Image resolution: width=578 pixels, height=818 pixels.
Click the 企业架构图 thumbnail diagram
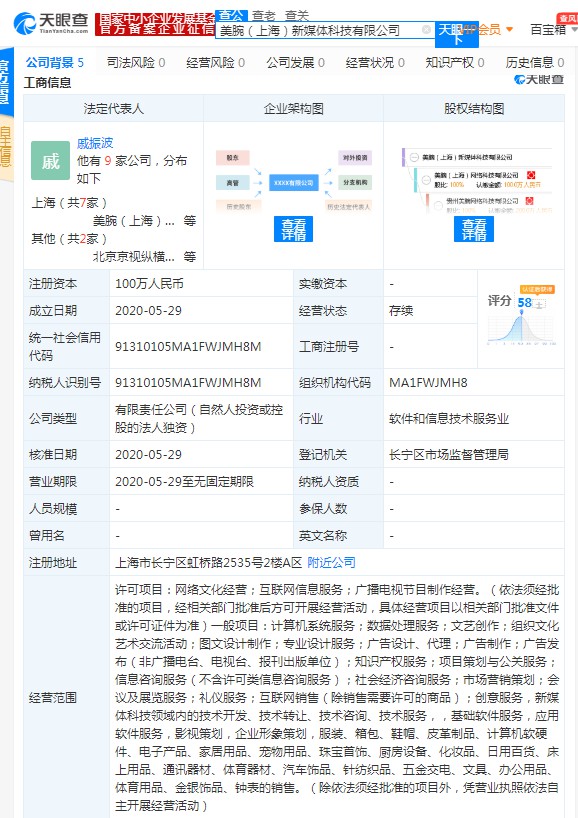(x=294, y=181)
